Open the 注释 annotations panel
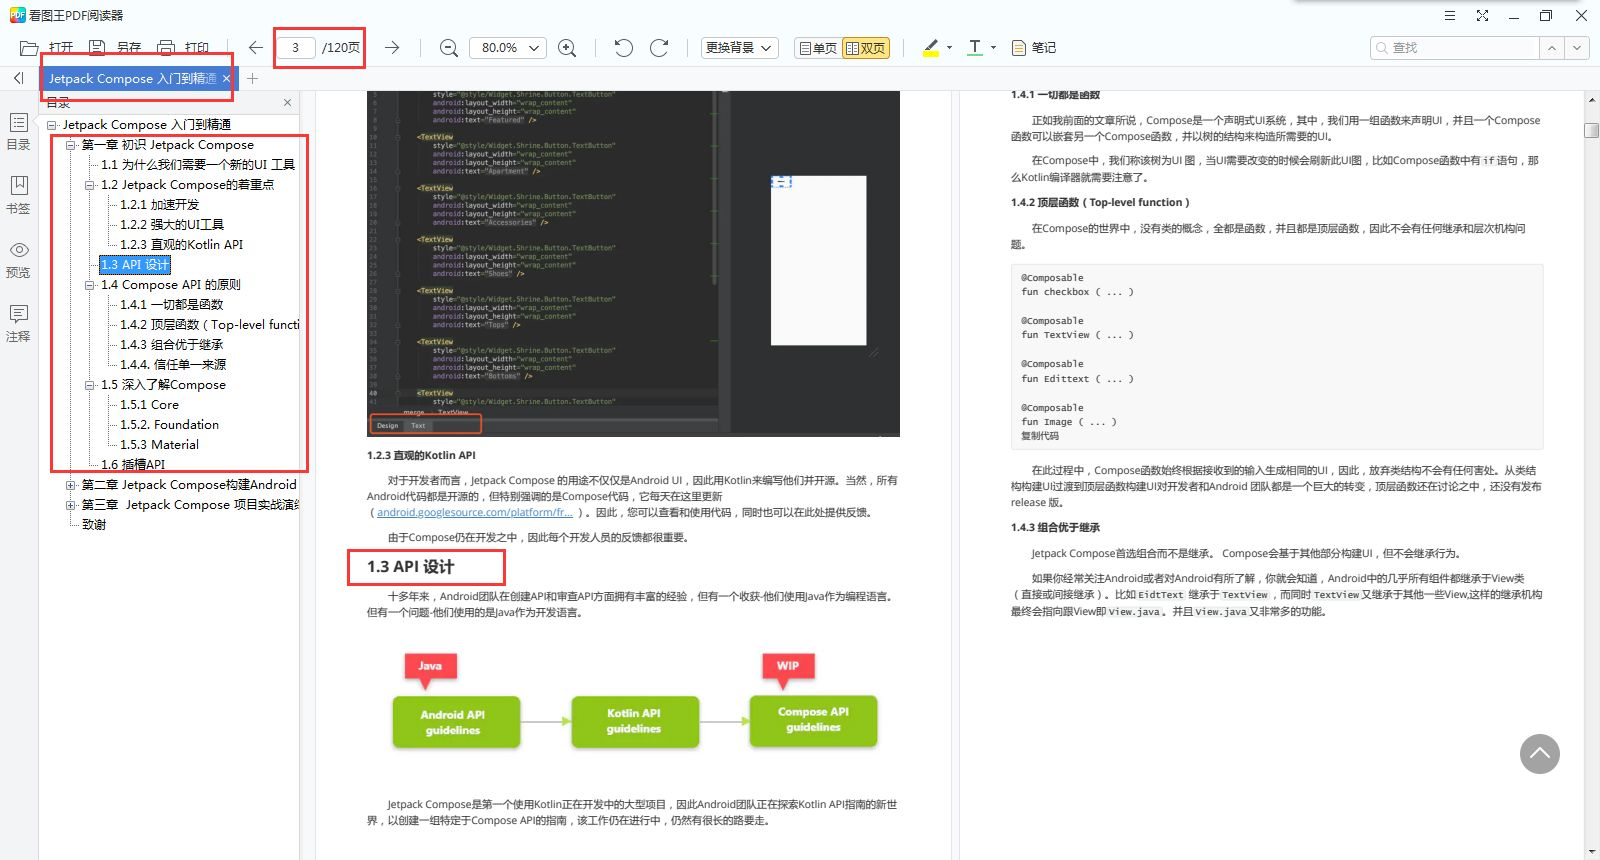This screenshot has height=860, width=1600. pos(18,323)
